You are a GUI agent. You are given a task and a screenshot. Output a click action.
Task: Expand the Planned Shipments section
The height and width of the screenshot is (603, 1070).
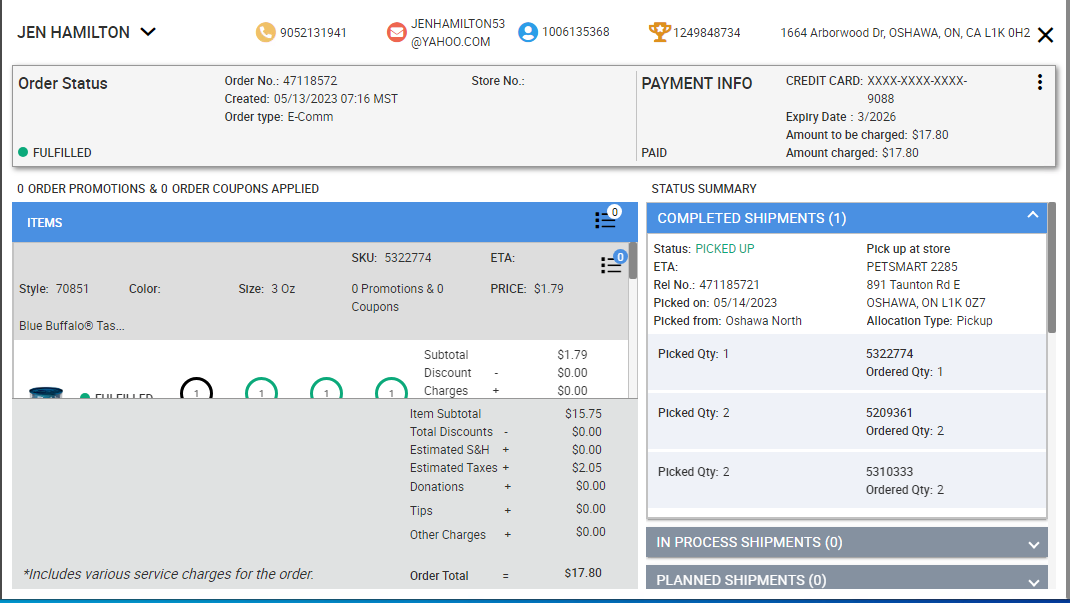[x=1033, y=581]
